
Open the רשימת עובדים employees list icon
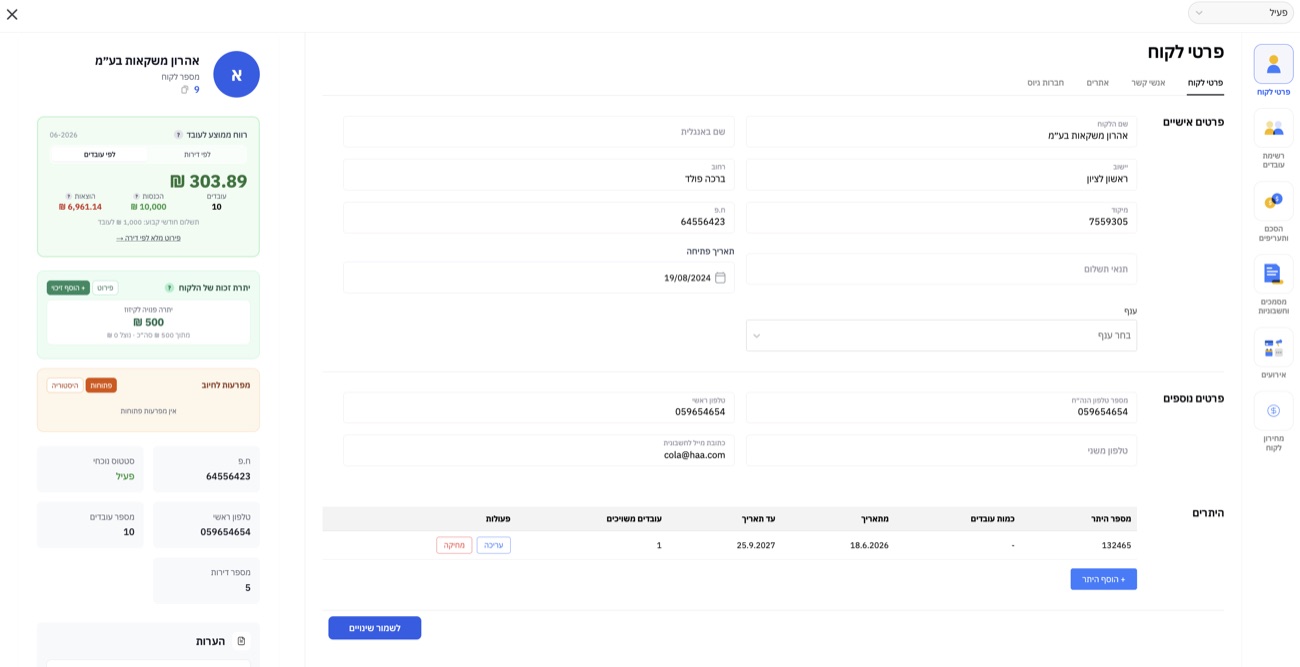[1273, 128]
